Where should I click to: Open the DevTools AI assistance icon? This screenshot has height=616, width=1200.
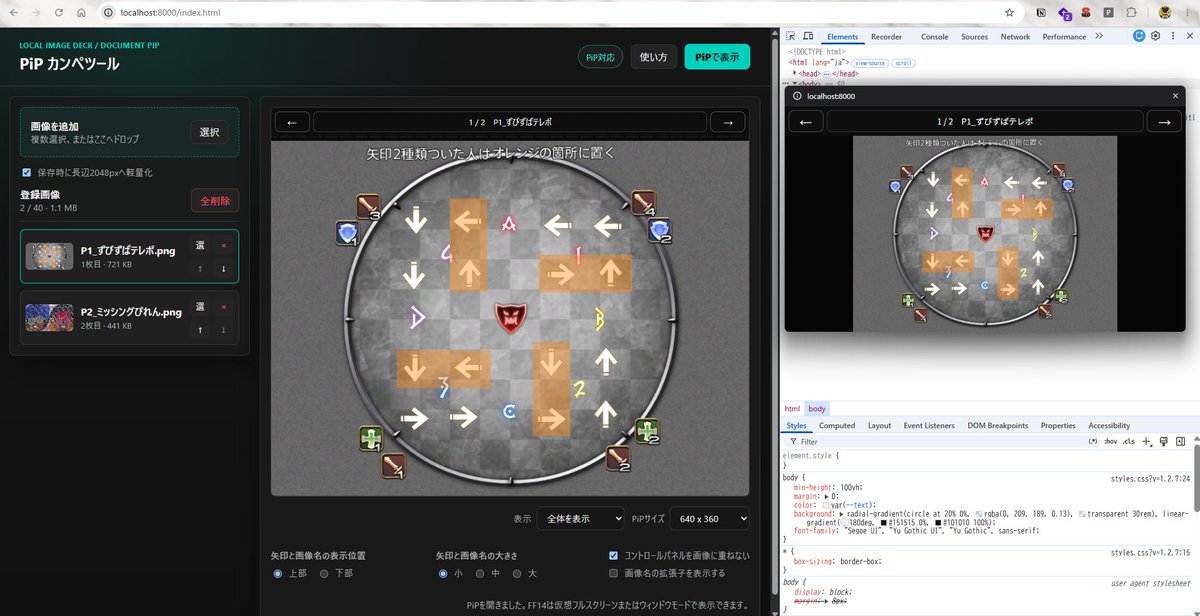1139,36
